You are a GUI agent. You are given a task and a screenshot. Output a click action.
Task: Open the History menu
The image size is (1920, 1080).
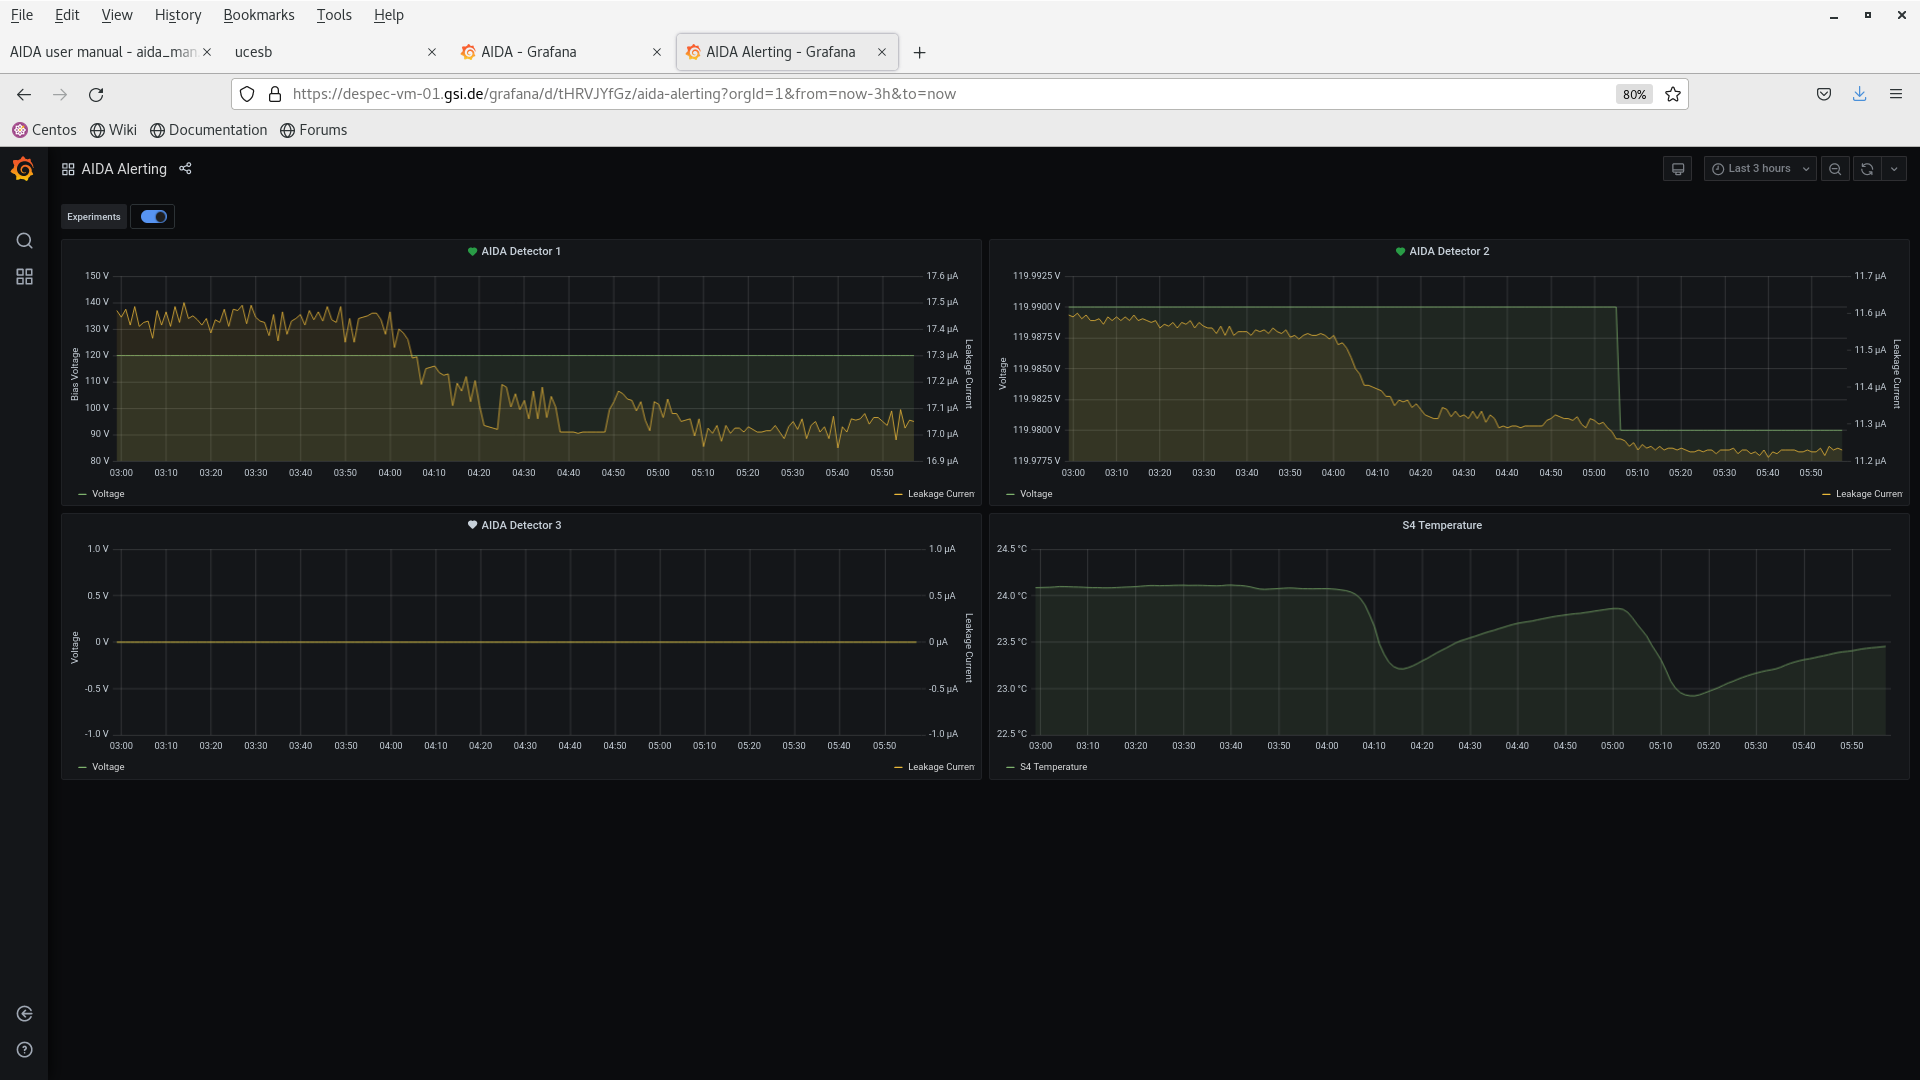178,15
